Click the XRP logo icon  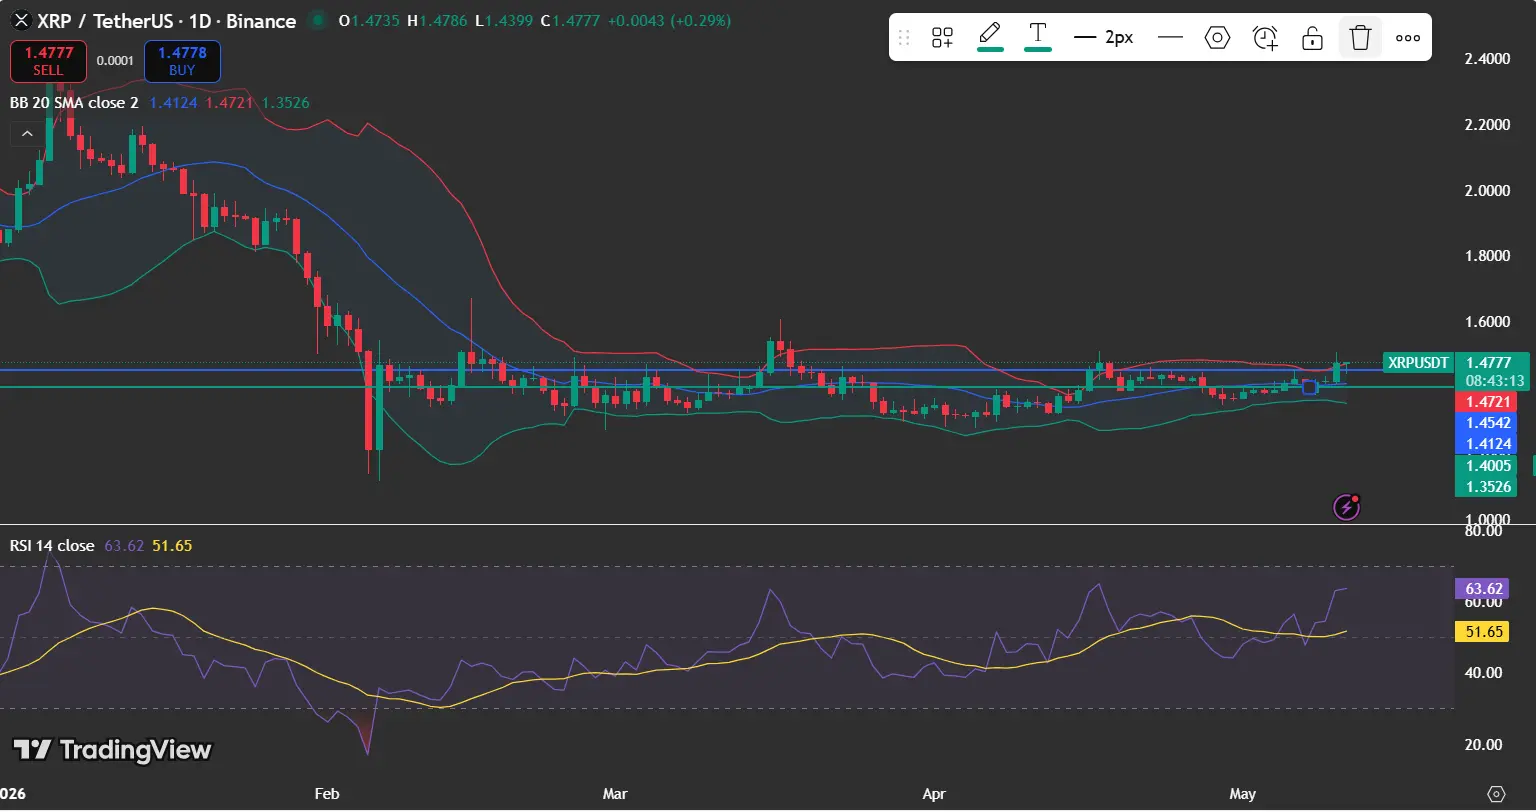20,21
